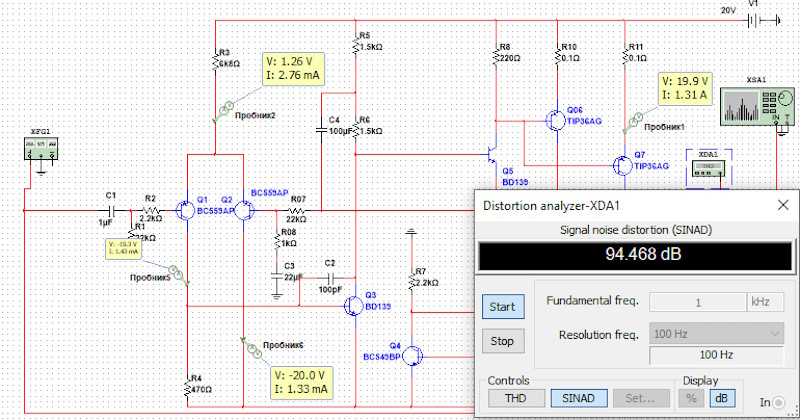Click the Пробник2 measurement probe
This screenshot has height=420, width=800.
[x=226, y=105]
